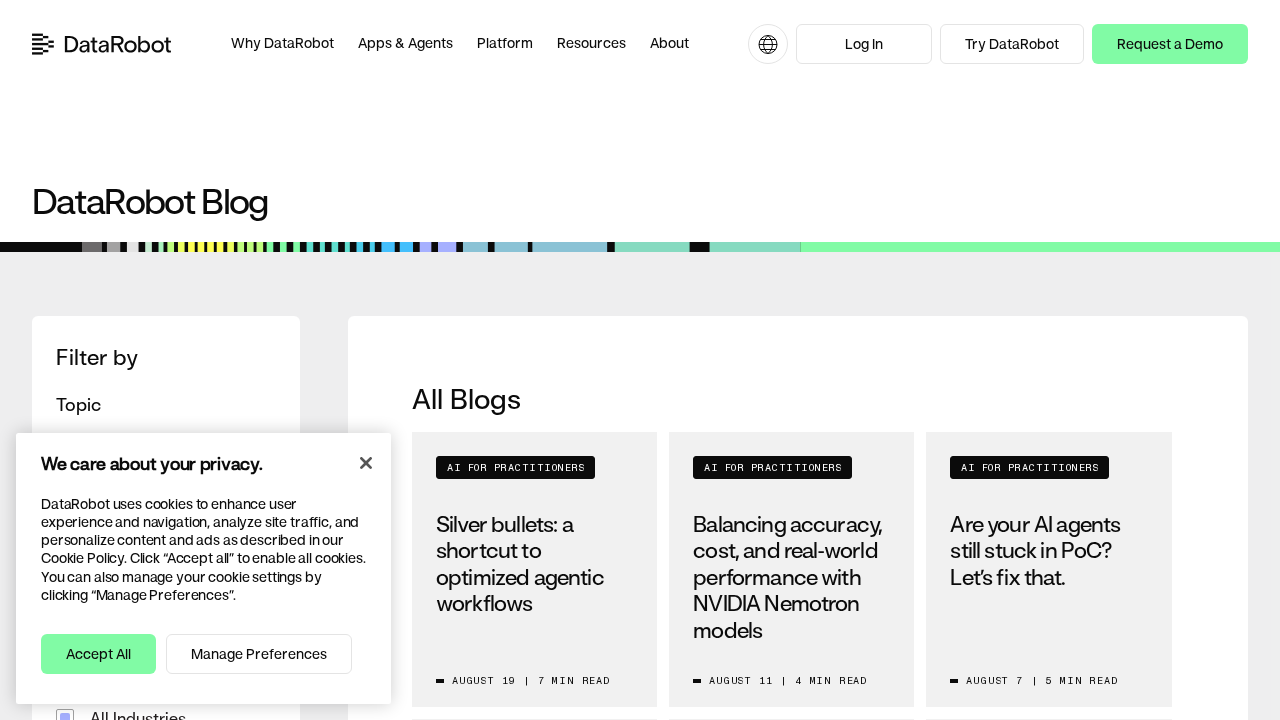Expand the Topic filter section
The width and height of the screenshot is (1280, 720).
tap(78, 405)
